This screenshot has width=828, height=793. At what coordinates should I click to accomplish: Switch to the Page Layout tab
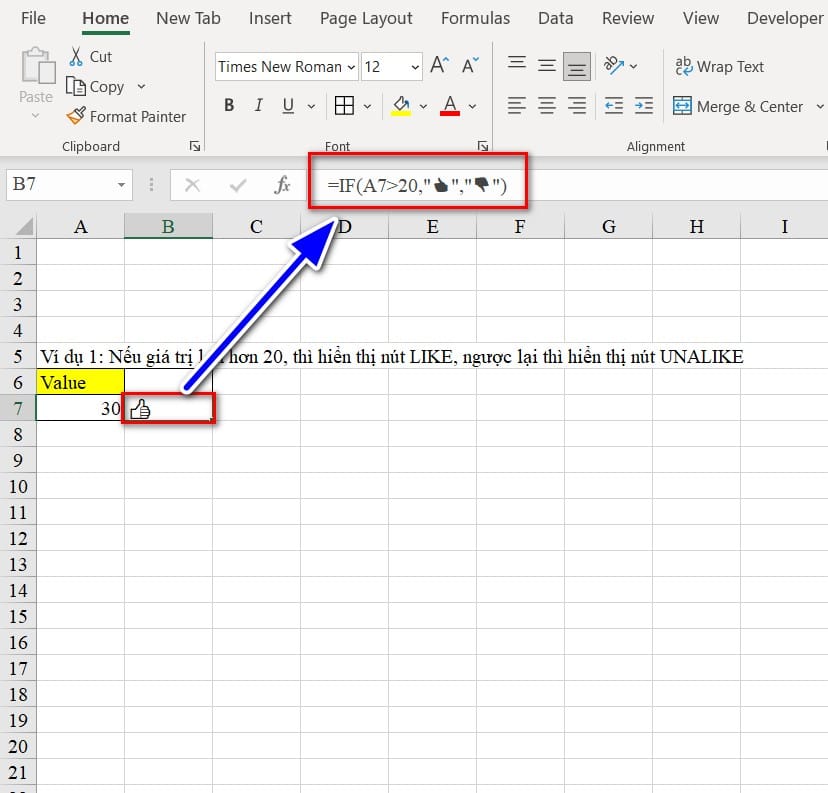pos(366,18)
